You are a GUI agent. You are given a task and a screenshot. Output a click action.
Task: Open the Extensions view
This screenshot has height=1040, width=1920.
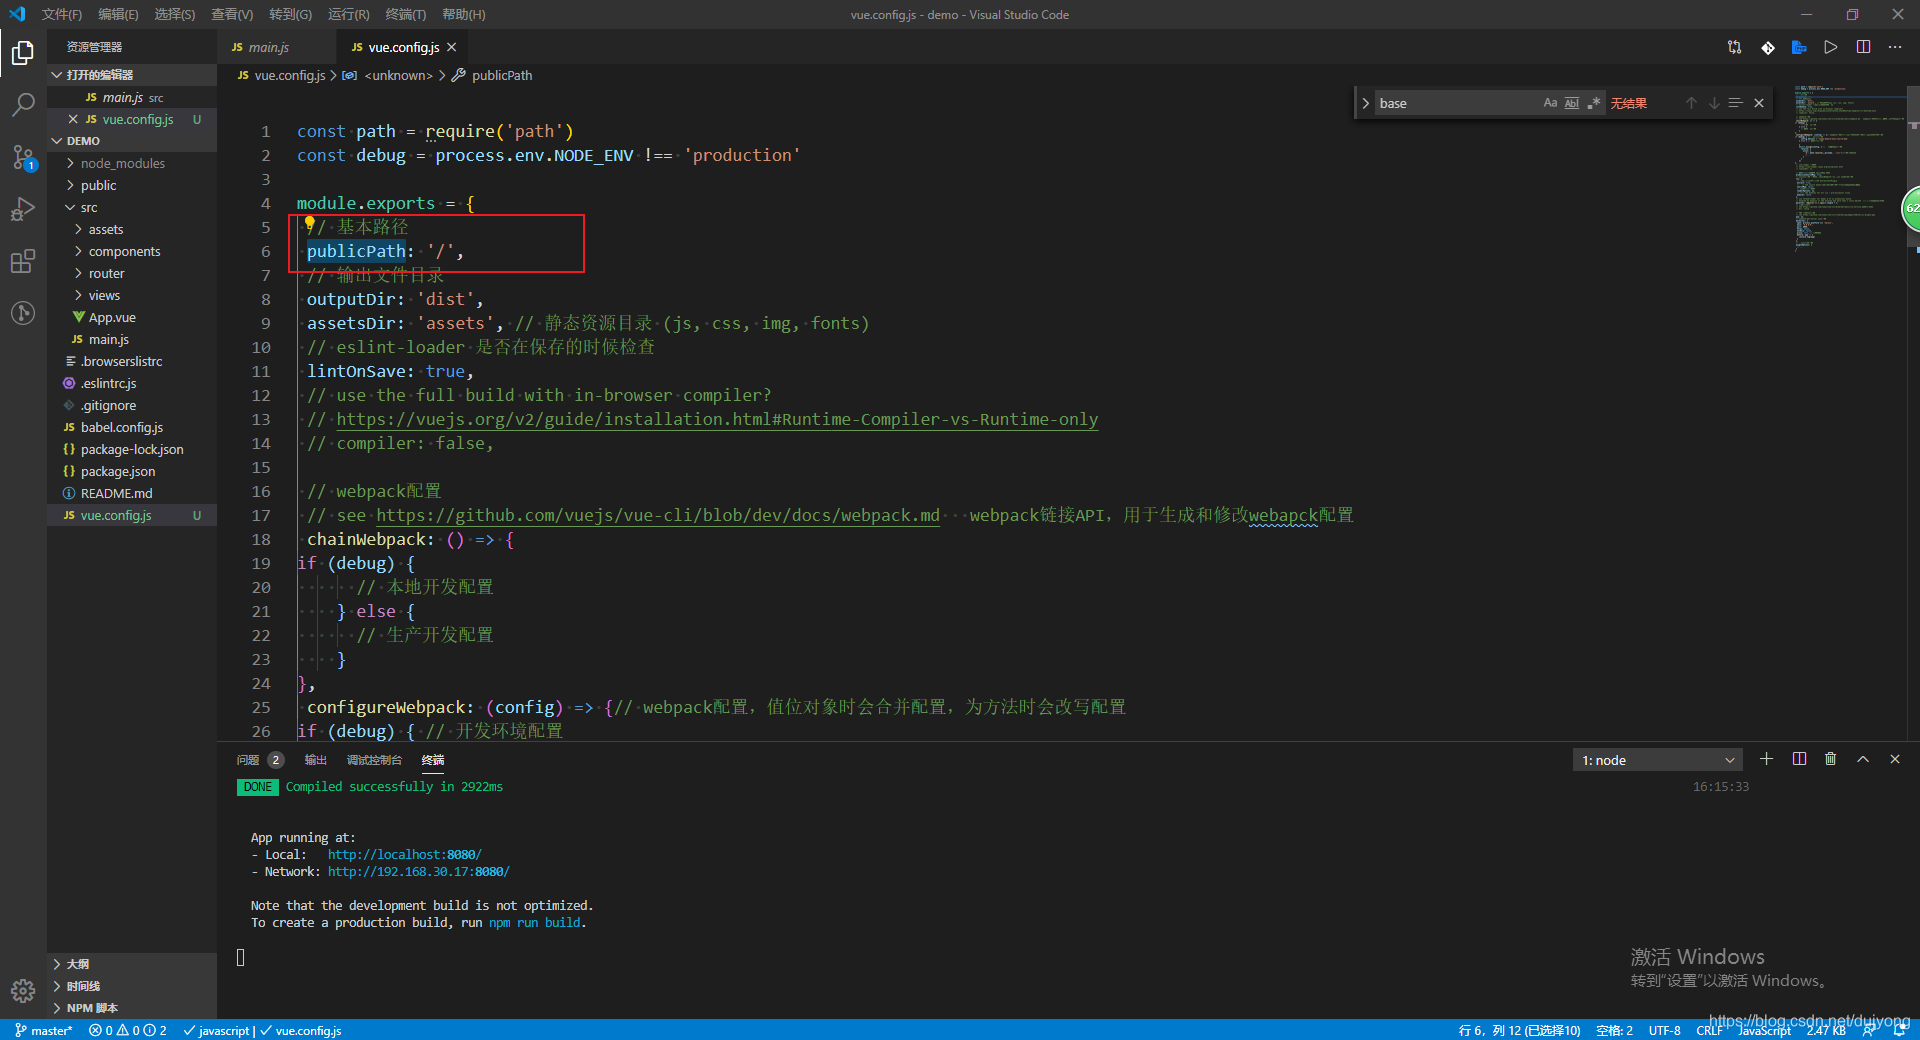click(23, 261)
